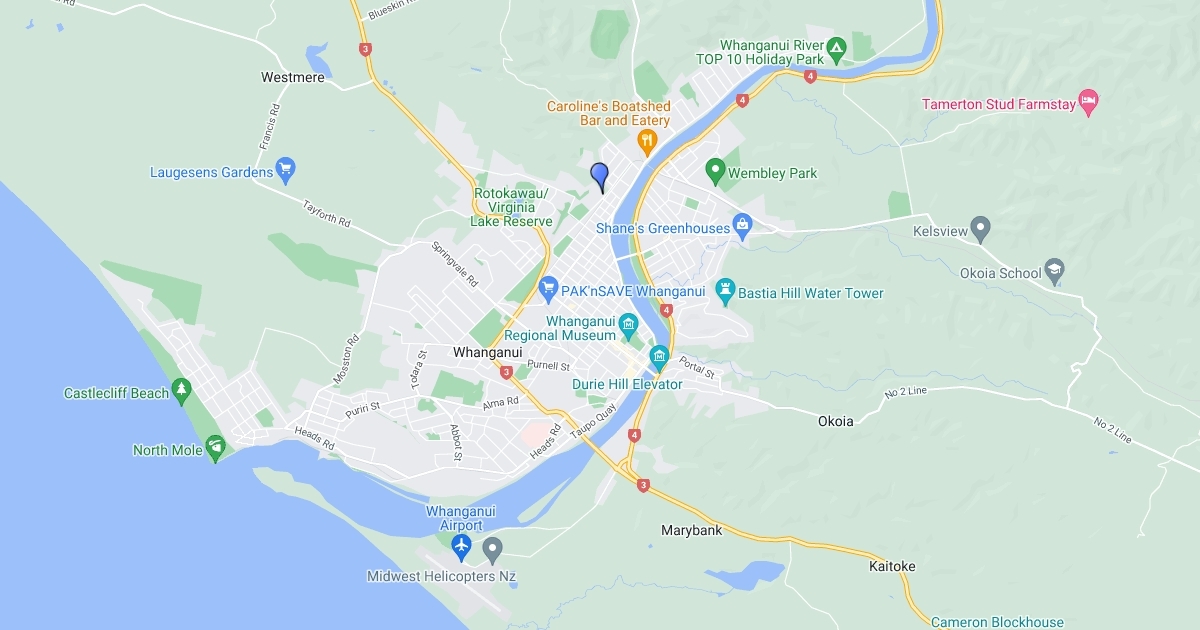Select Caroline's Boatshed restaurant fork-and-knife icon
The height and width of the screenshot is (630, 1200).
(x=647, y=141)
